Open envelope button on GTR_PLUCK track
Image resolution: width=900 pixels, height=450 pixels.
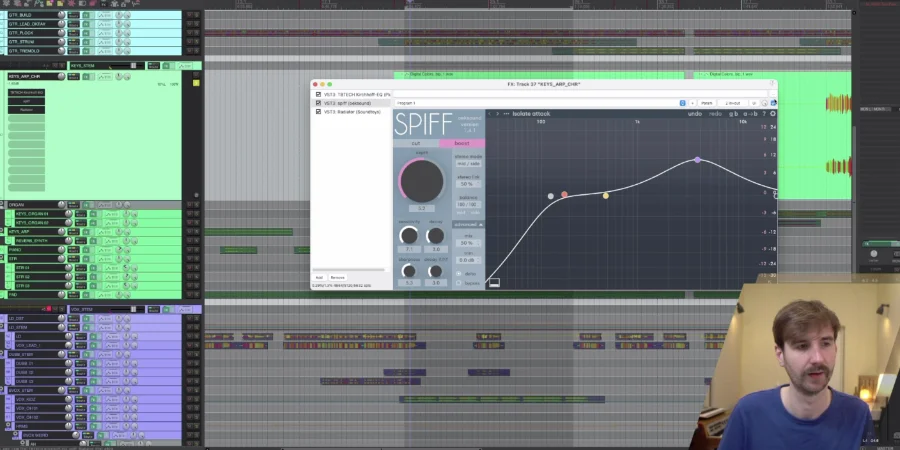(104, 33)
